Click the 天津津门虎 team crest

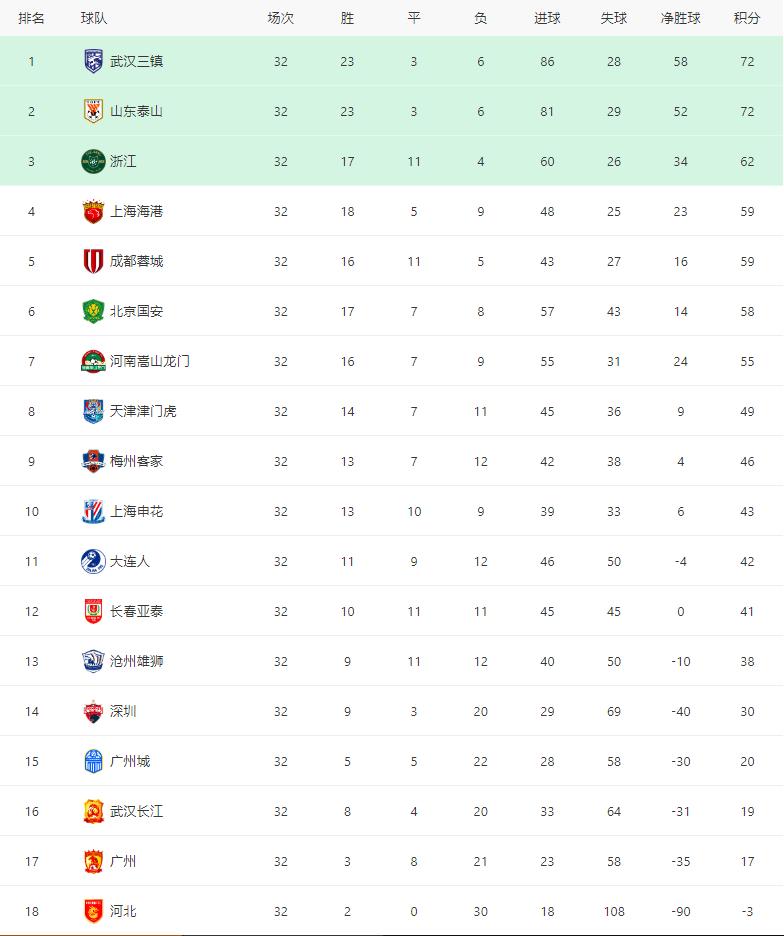coord(93,411)
